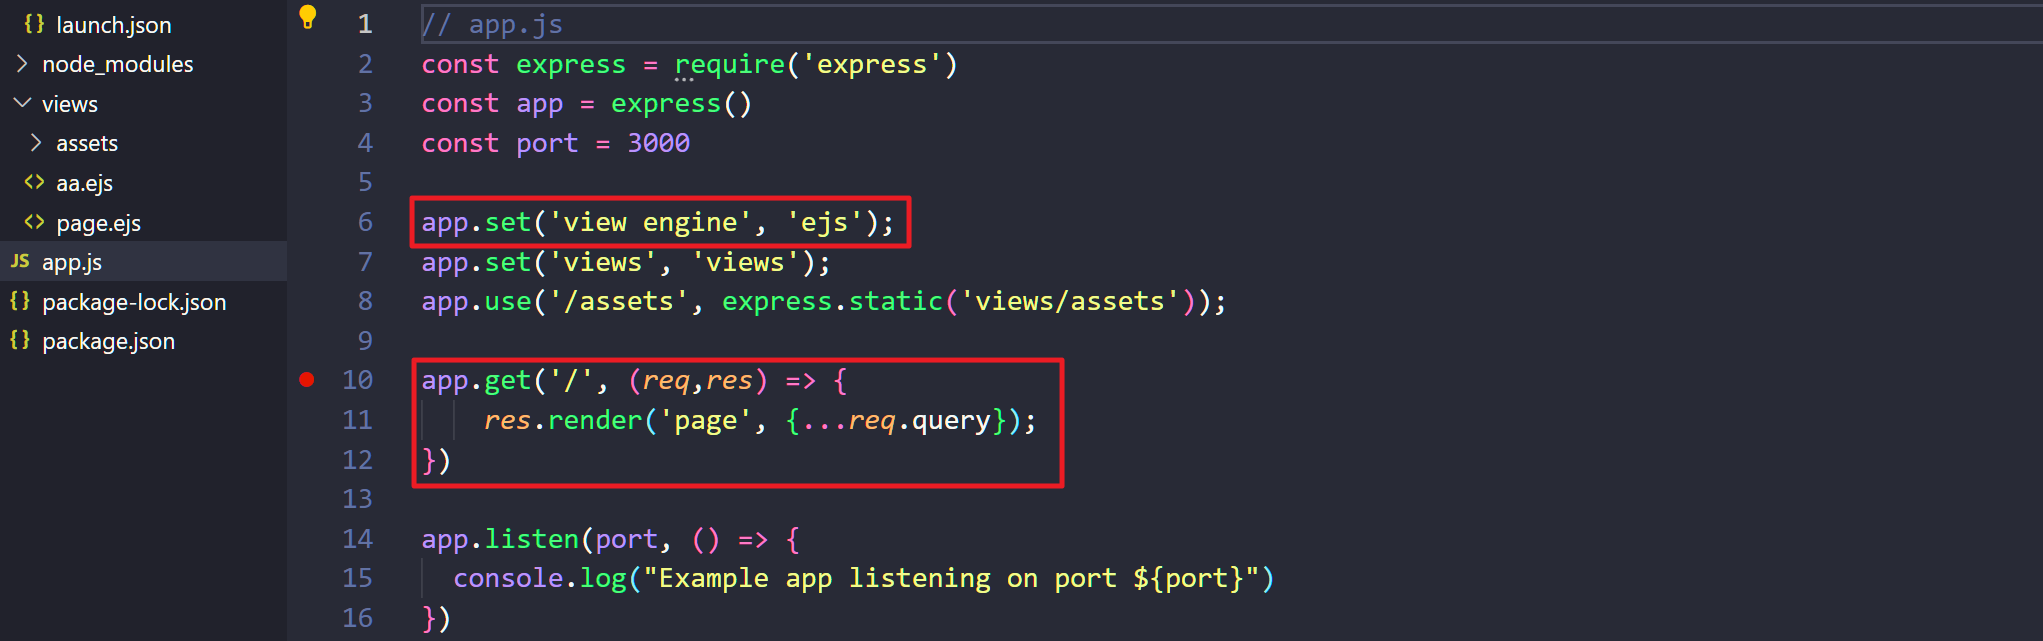Select the views folder label
Image resolution: width=2043 pixels, height=641 pixels.
pos(69,104)
